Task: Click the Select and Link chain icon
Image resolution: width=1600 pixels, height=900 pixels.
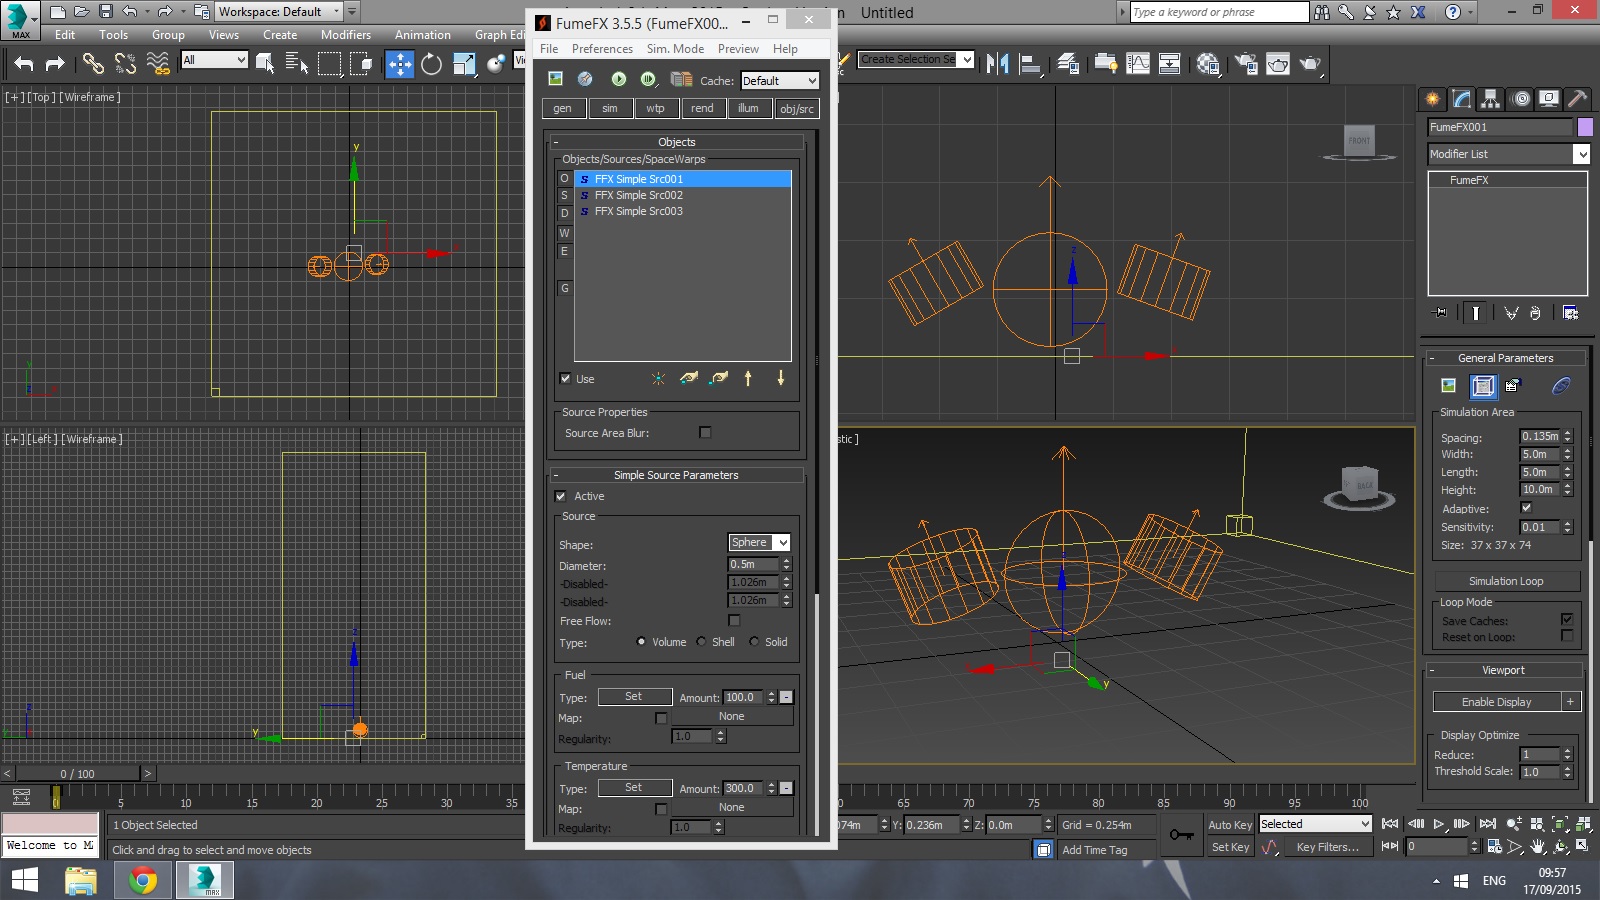Action: tap(93, 64)
